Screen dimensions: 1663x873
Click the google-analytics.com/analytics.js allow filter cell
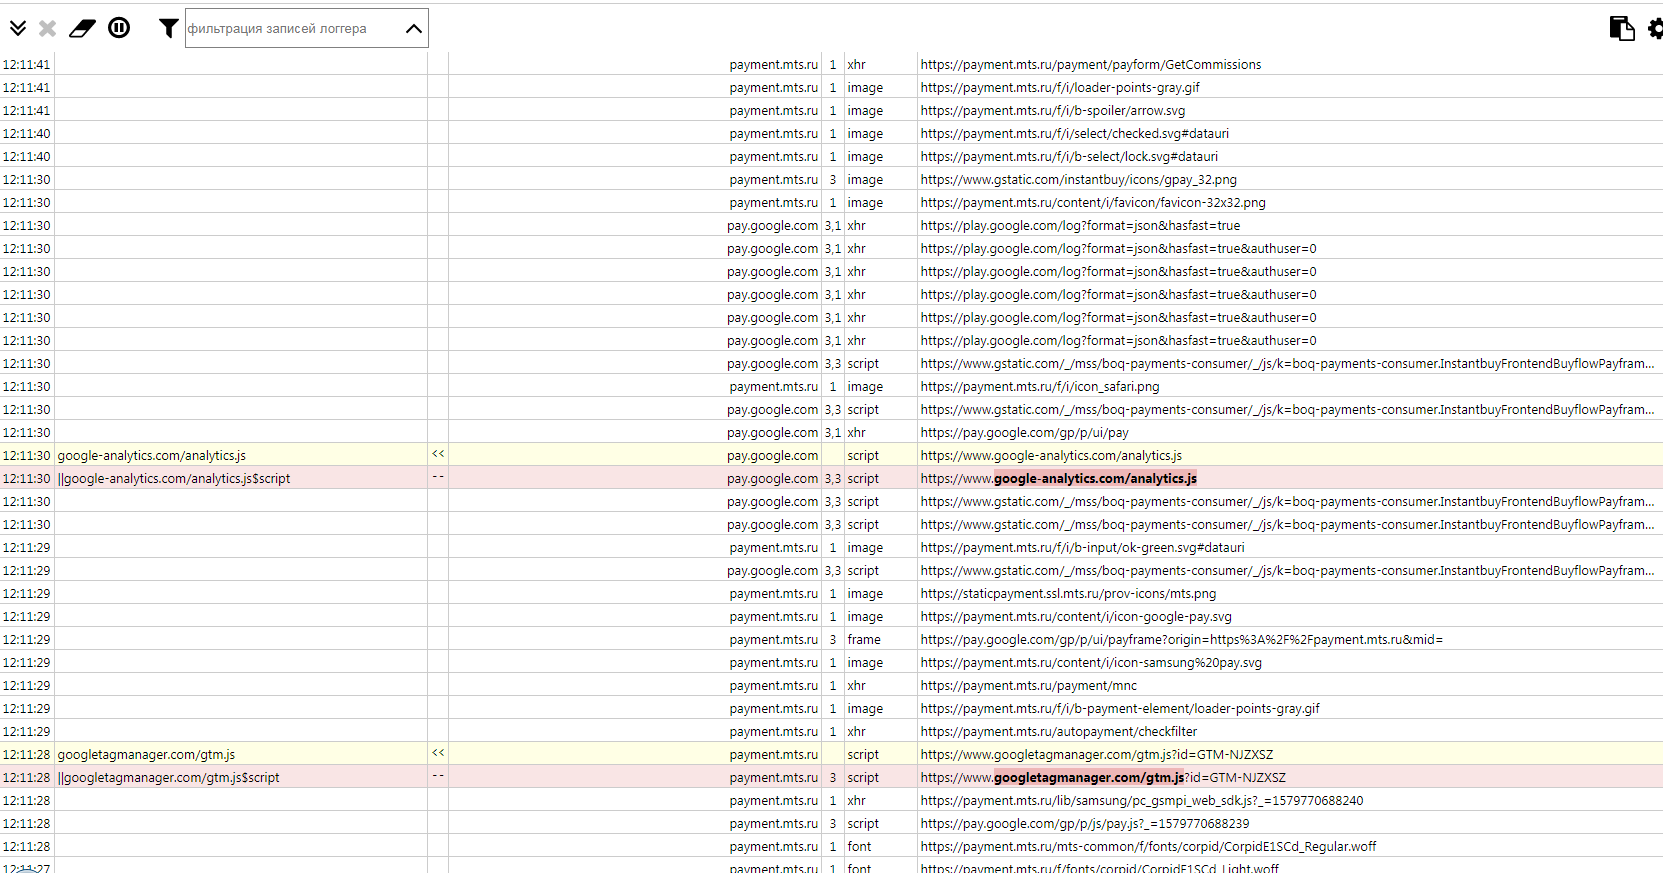coord(241,456)
